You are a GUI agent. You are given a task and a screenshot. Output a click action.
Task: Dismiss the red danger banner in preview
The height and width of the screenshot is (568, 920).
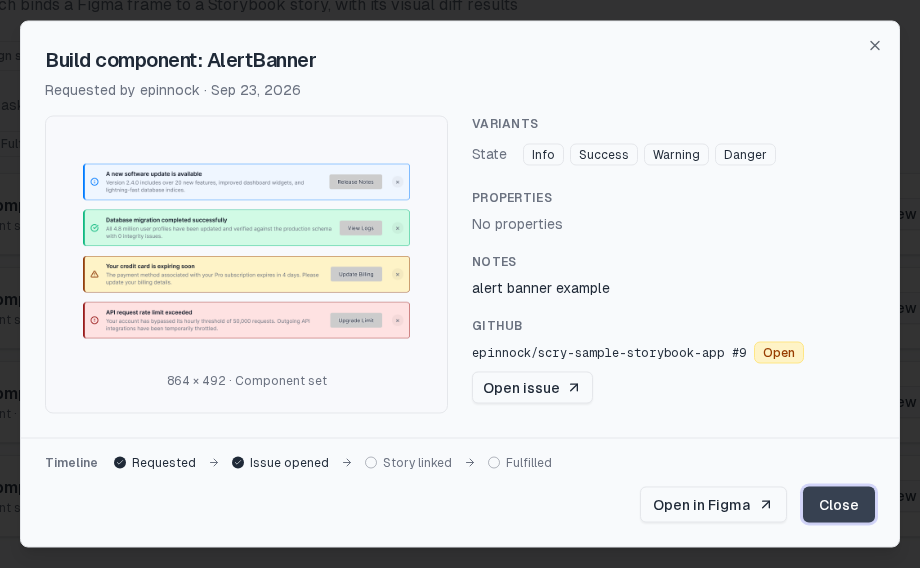[x=397, y=320]
